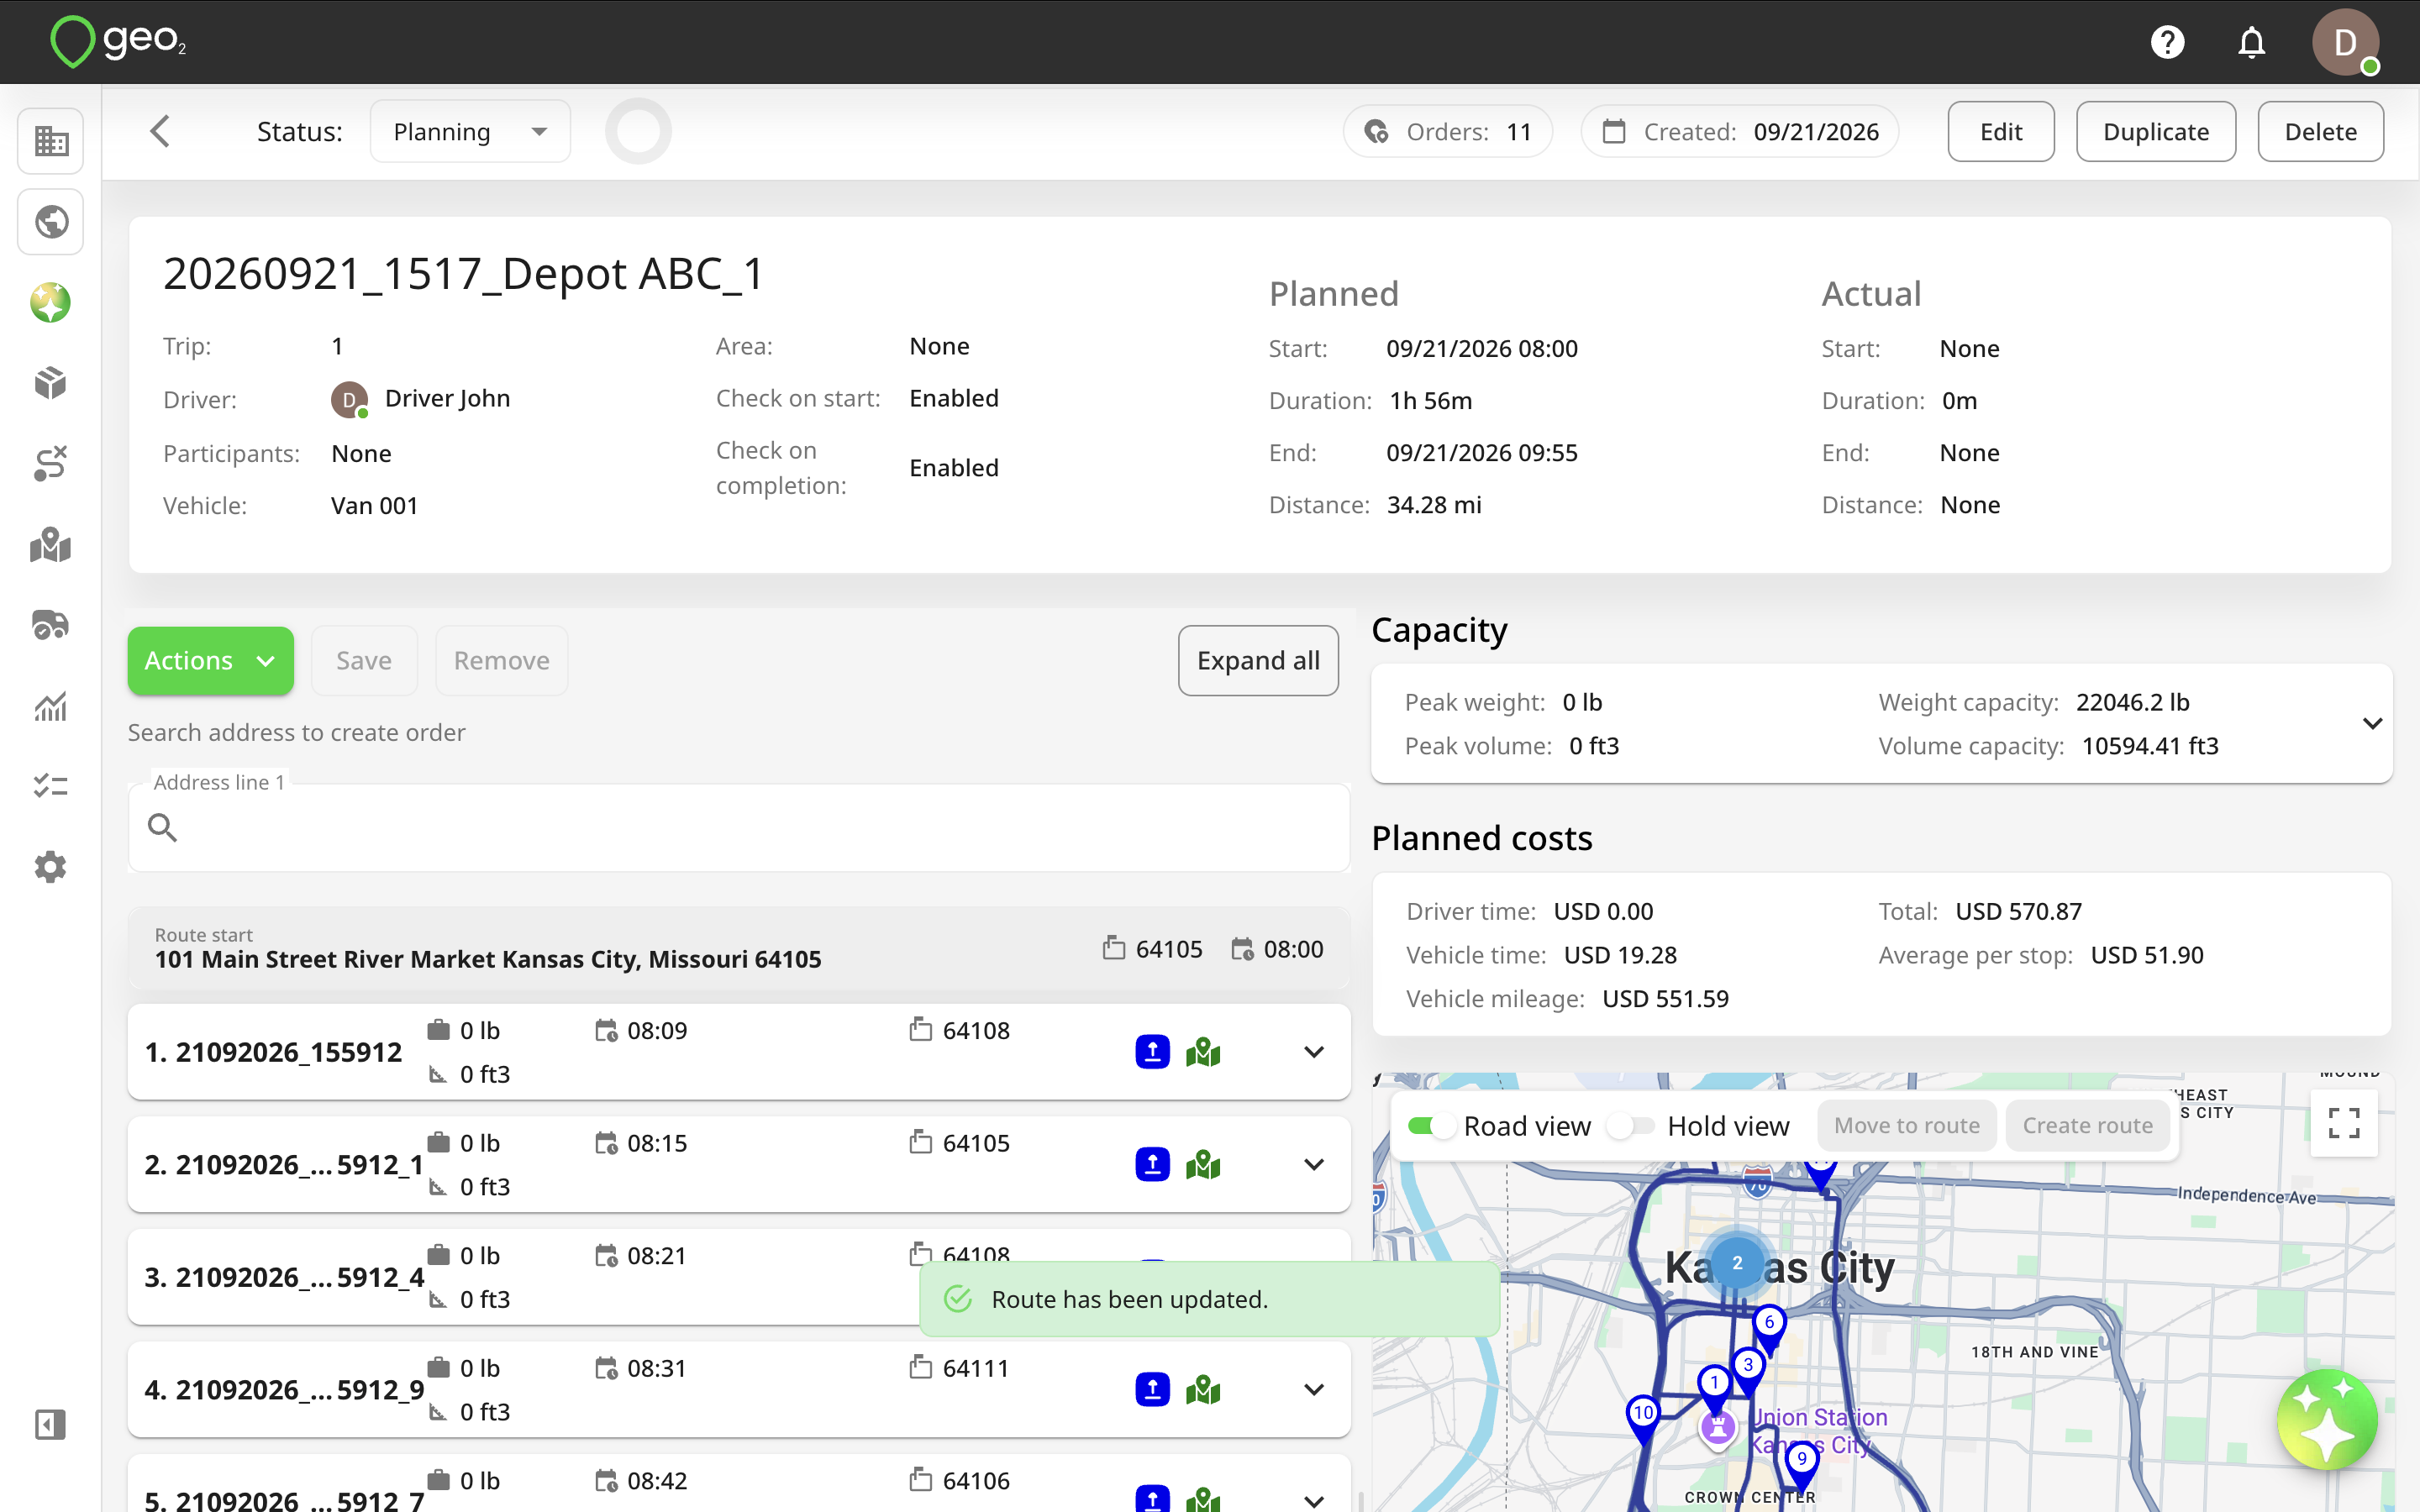This screenshot has width=2420, height=1512.
Task: Open the vehicles truck sidebar icon
Action: [x=51, y=625]
